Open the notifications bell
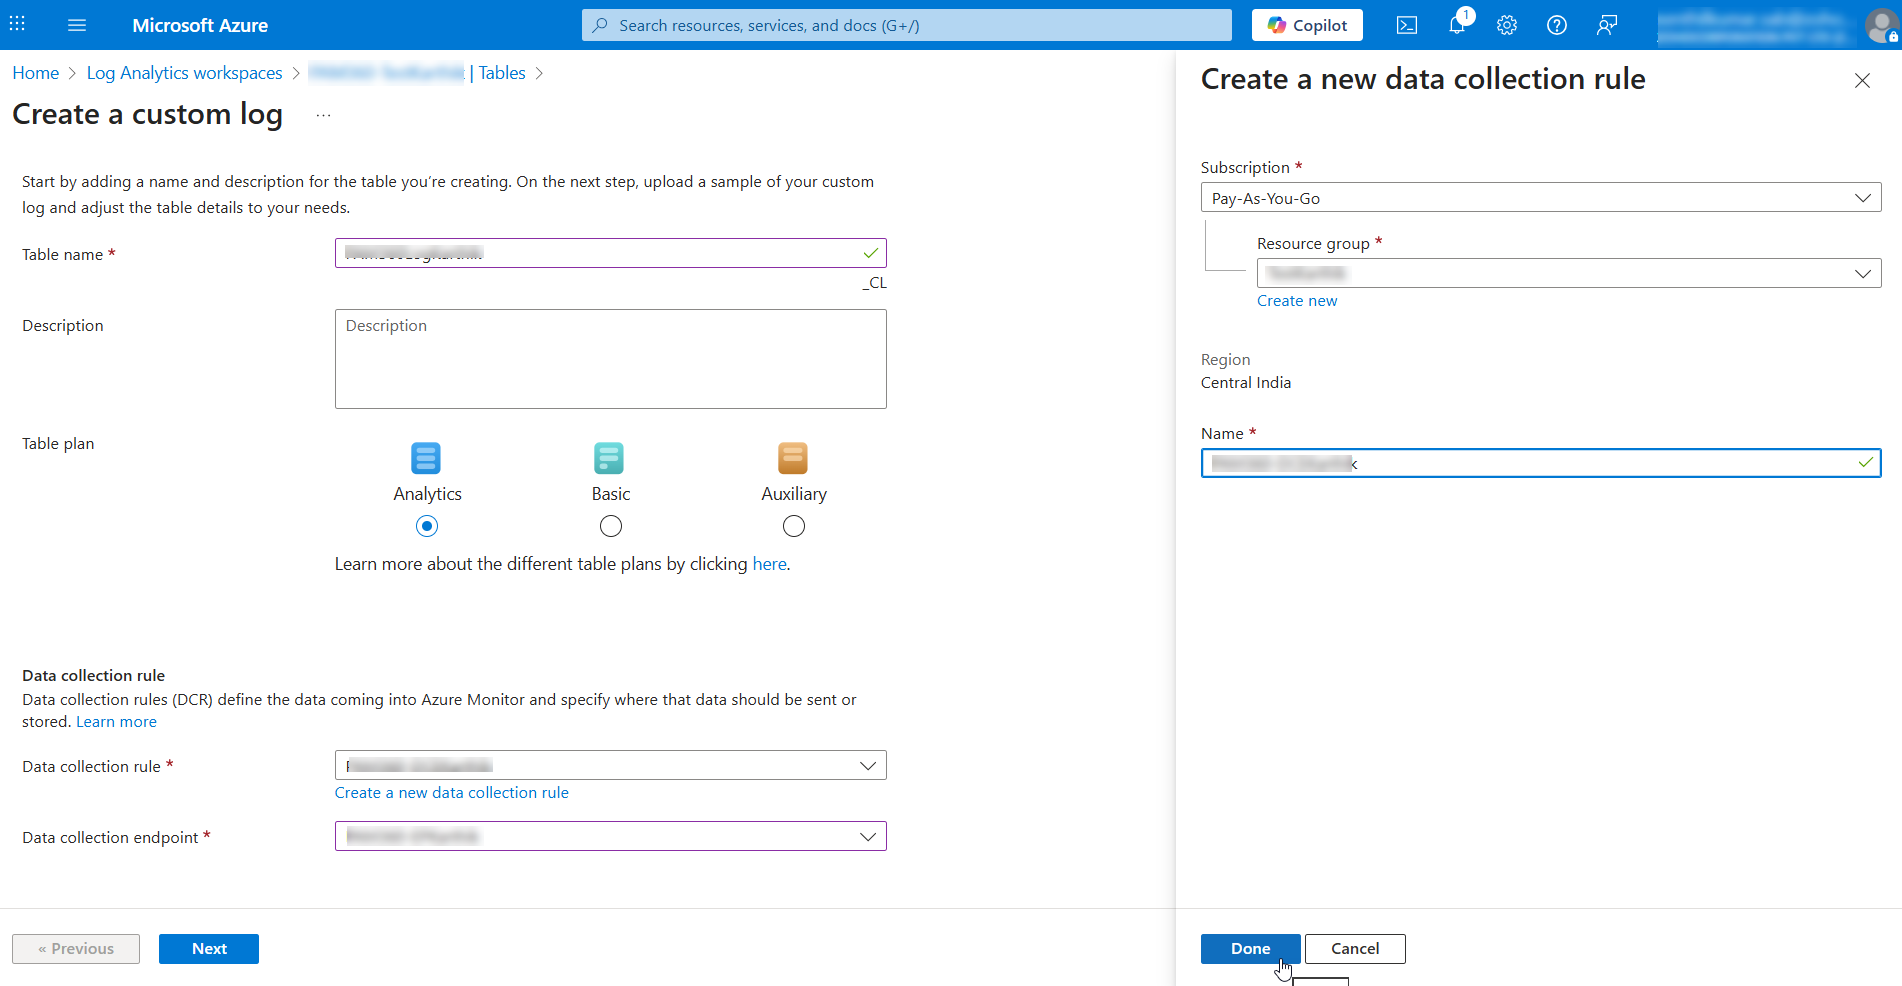 point(1456,25)
